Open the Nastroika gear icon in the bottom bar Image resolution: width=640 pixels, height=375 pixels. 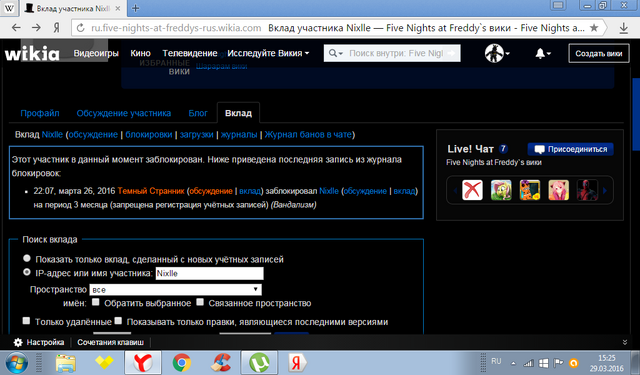coord(18,342)
